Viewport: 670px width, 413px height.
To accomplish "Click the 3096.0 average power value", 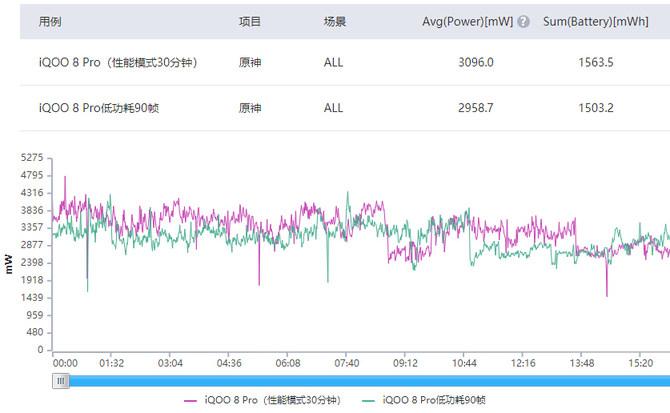I will [476, 62].
